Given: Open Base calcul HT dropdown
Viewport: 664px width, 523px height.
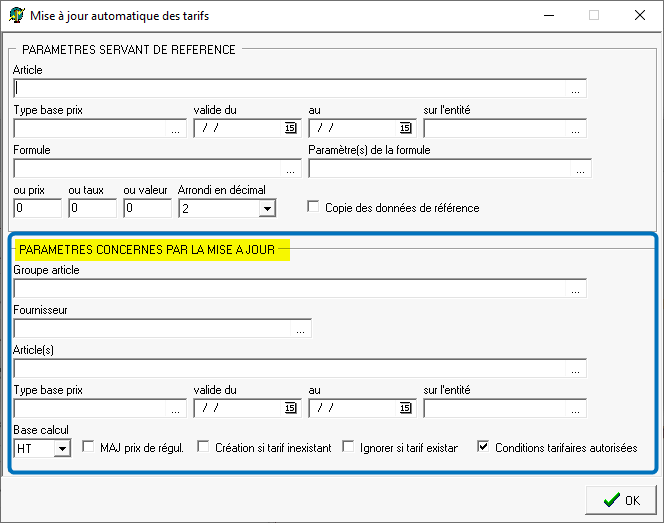Looking at the screenshot, I should click(61, 448).
